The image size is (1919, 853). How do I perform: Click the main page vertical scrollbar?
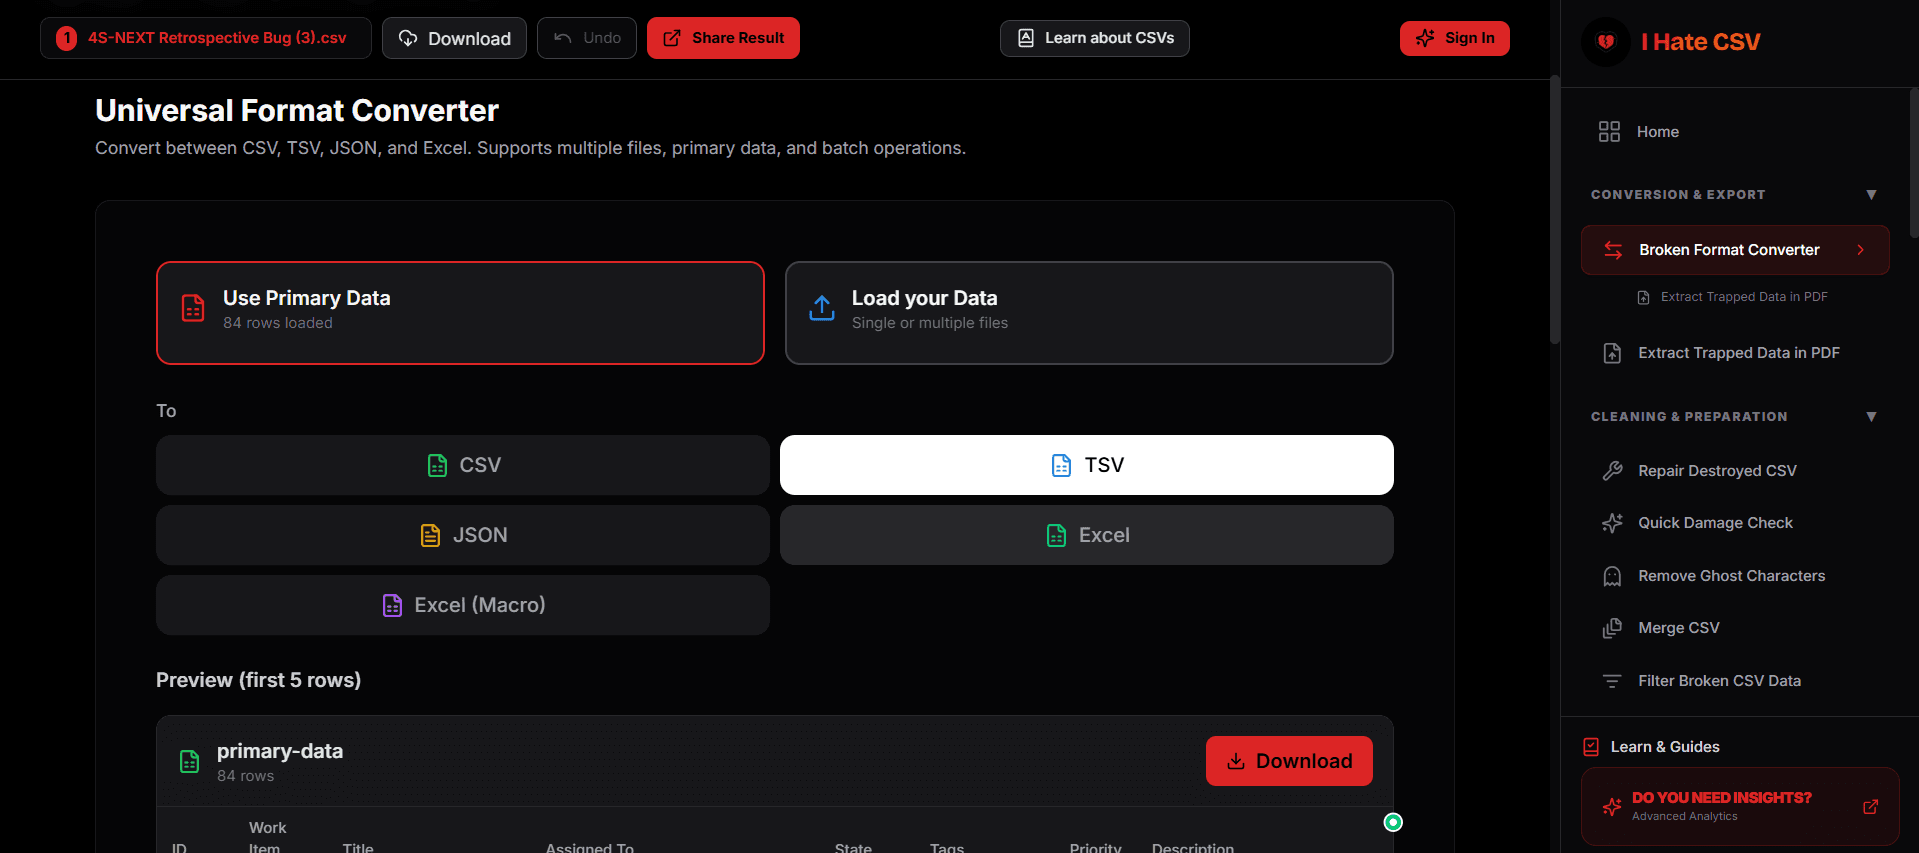(x=1555, y=210)
